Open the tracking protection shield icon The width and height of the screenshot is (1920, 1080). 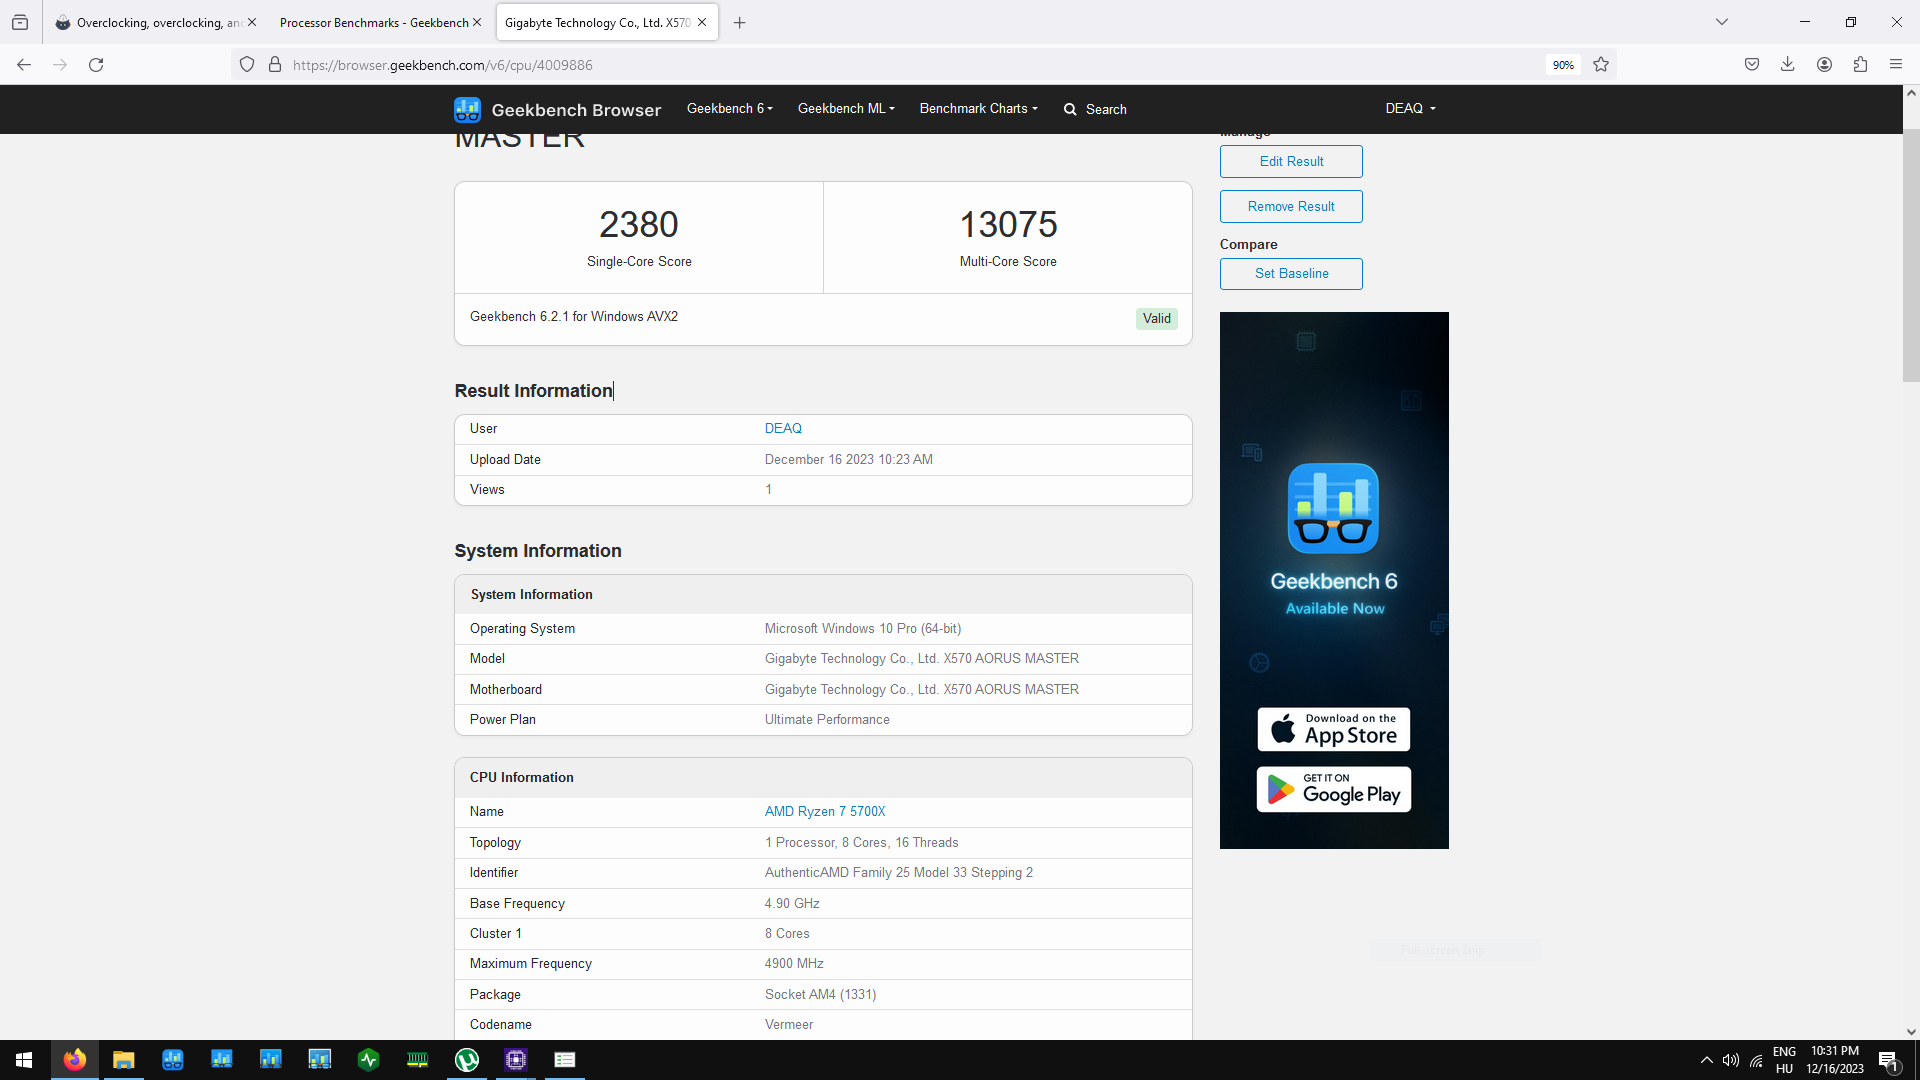[x=247, y=65]
